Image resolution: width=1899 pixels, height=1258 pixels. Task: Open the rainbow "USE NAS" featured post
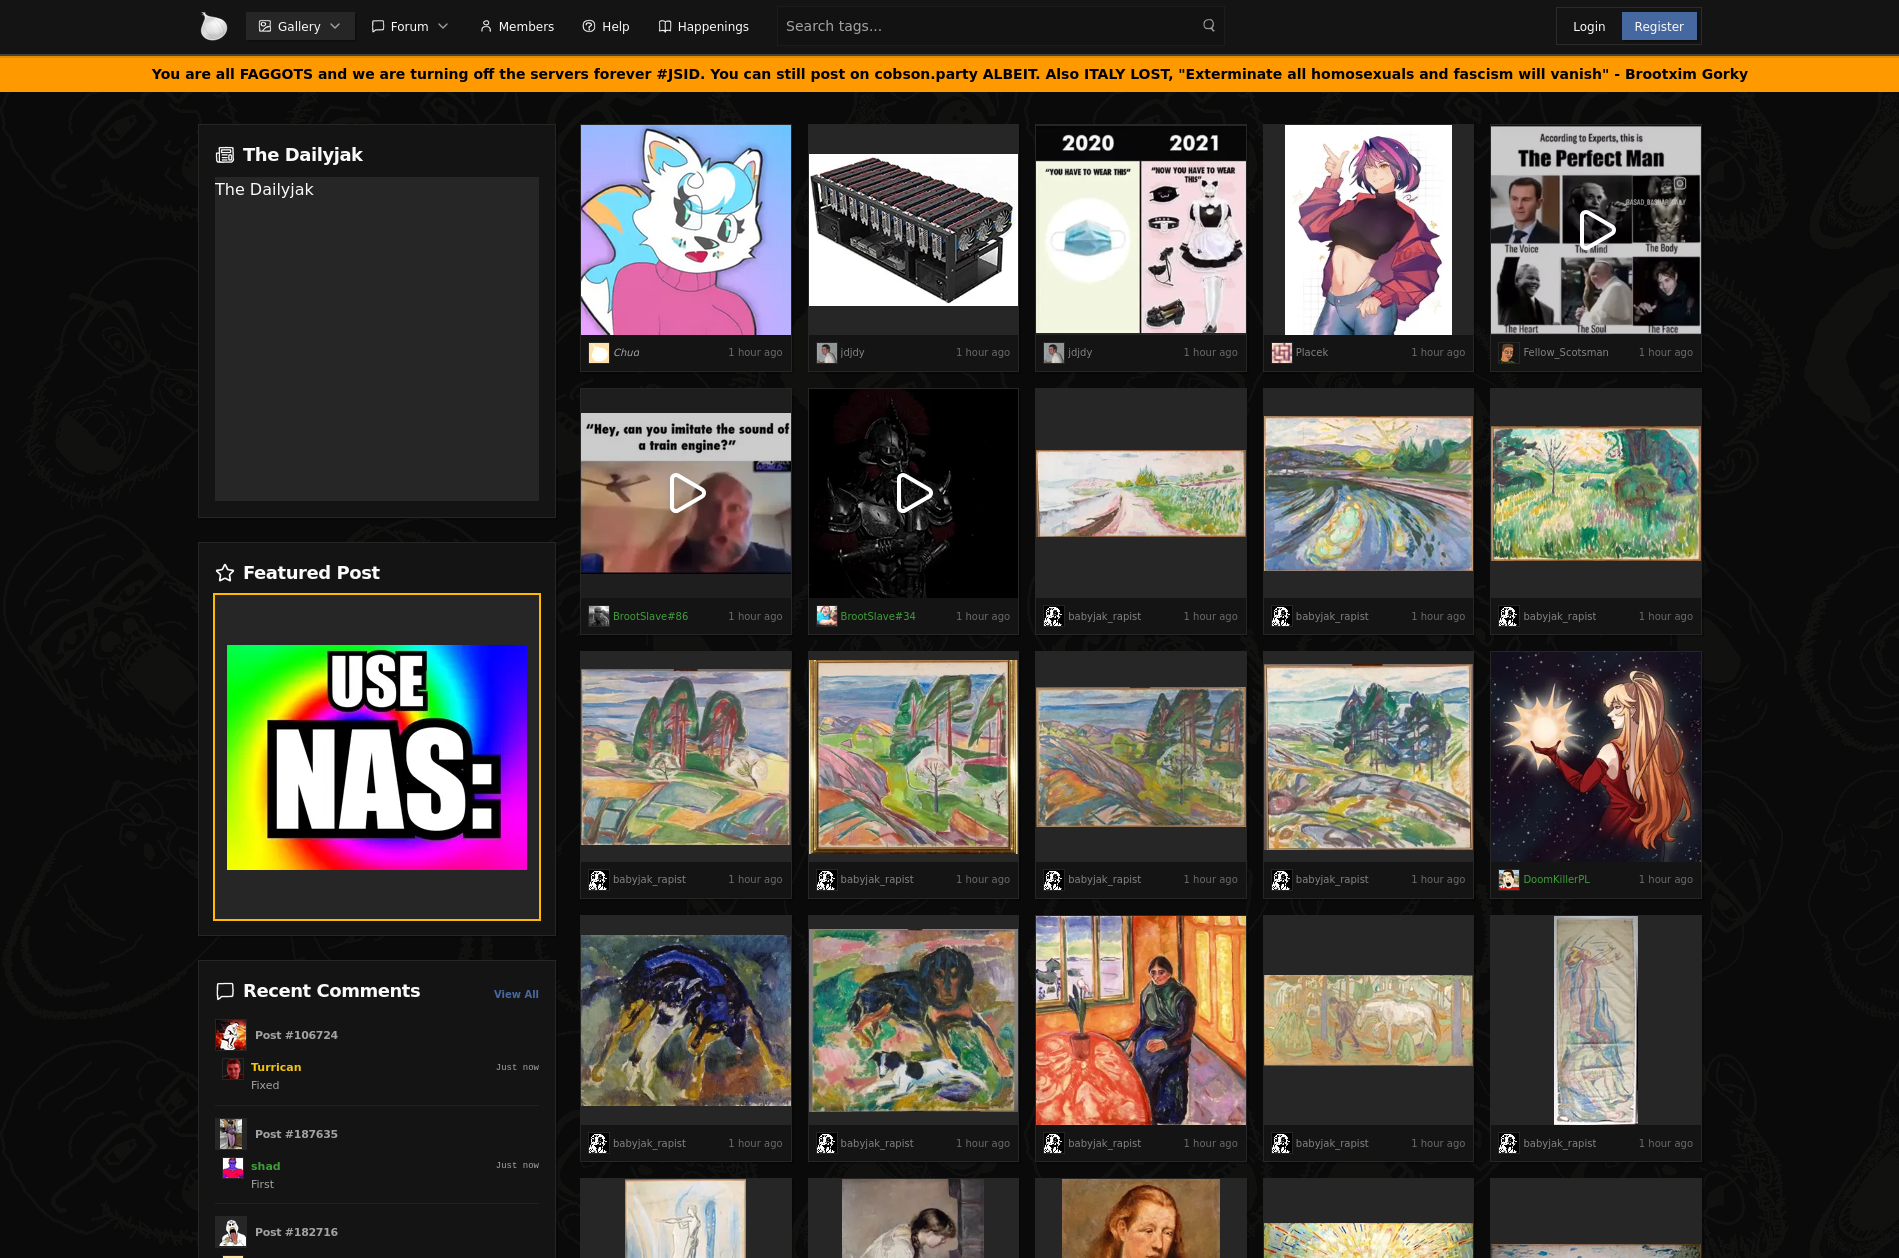click(377, 757)
